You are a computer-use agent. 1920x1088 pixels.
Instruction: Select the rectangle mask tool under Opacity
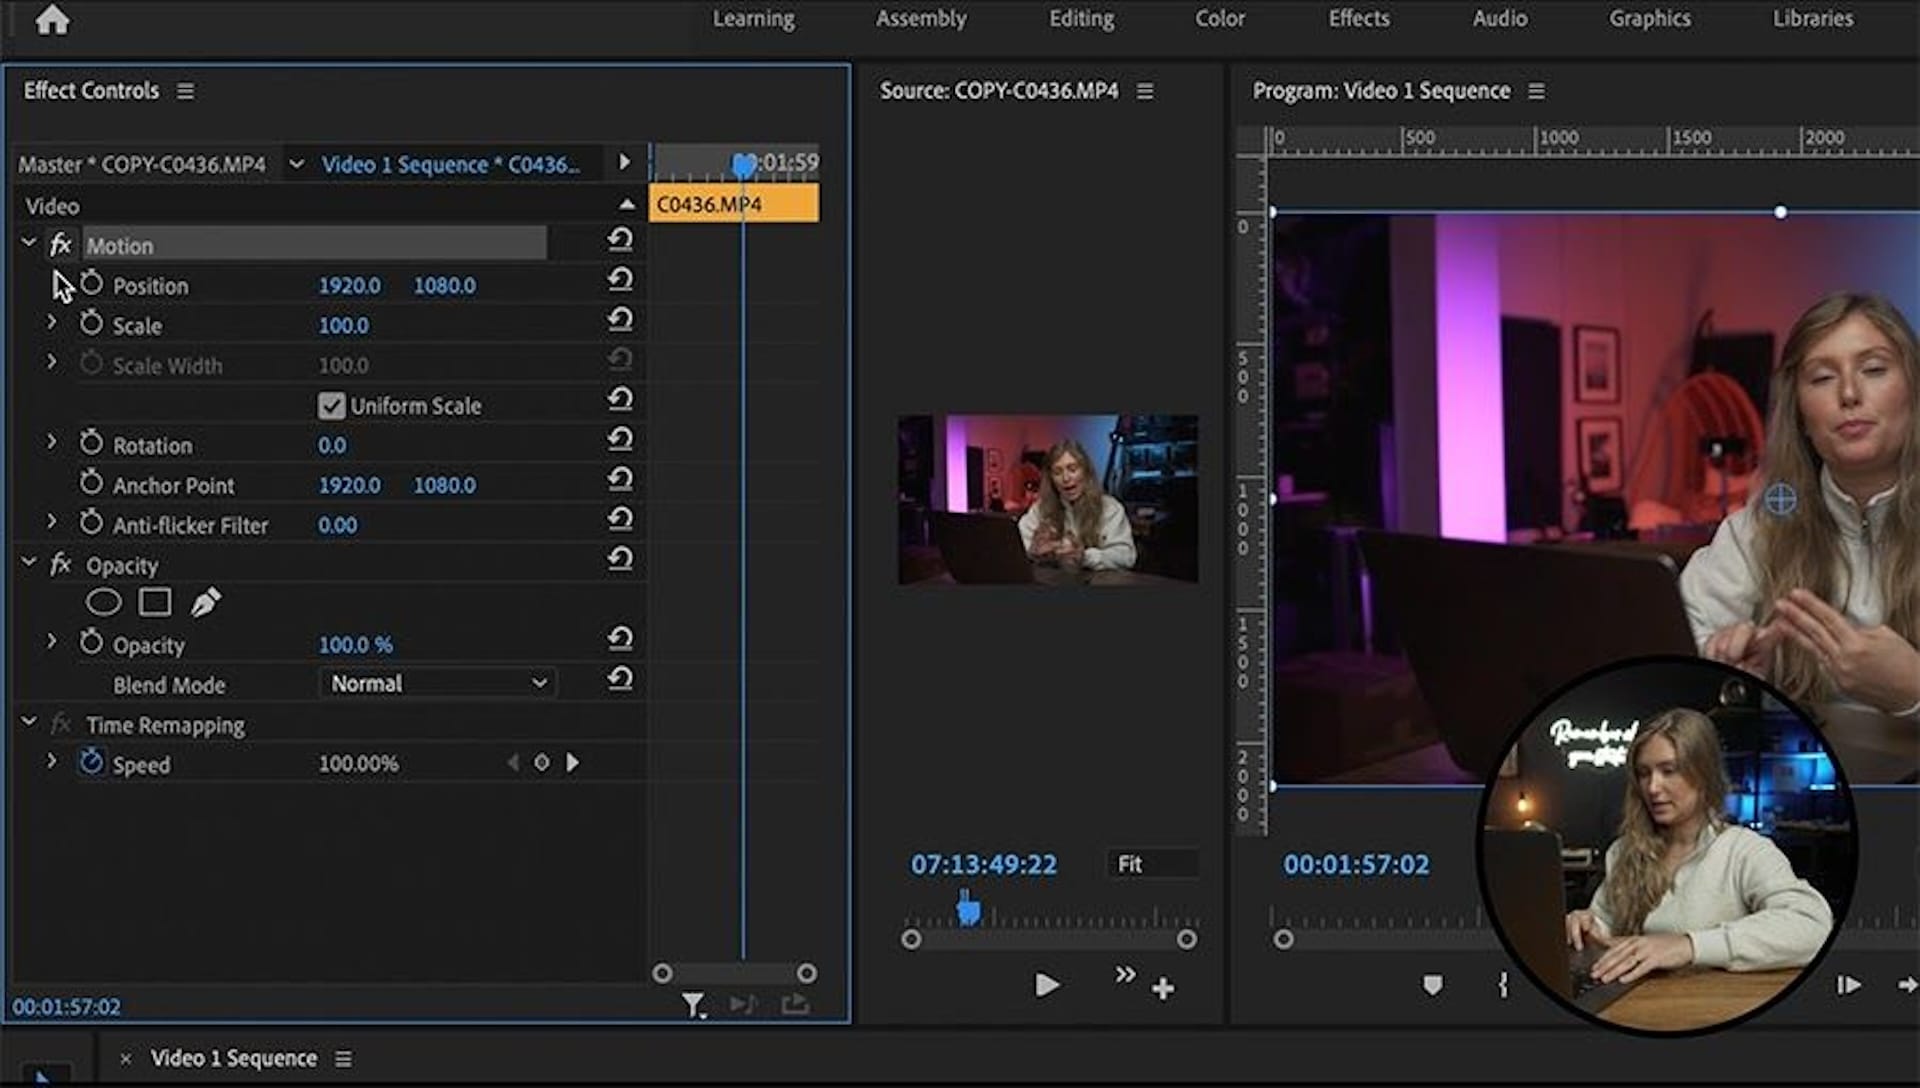pyautogui.click(x=154, y=601)
